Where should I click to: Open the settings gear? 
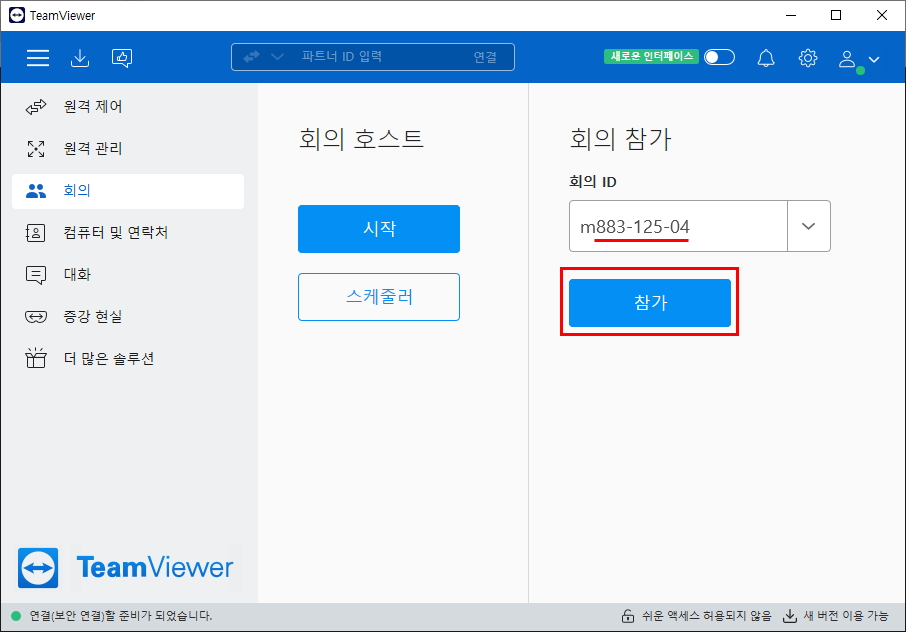808,58
